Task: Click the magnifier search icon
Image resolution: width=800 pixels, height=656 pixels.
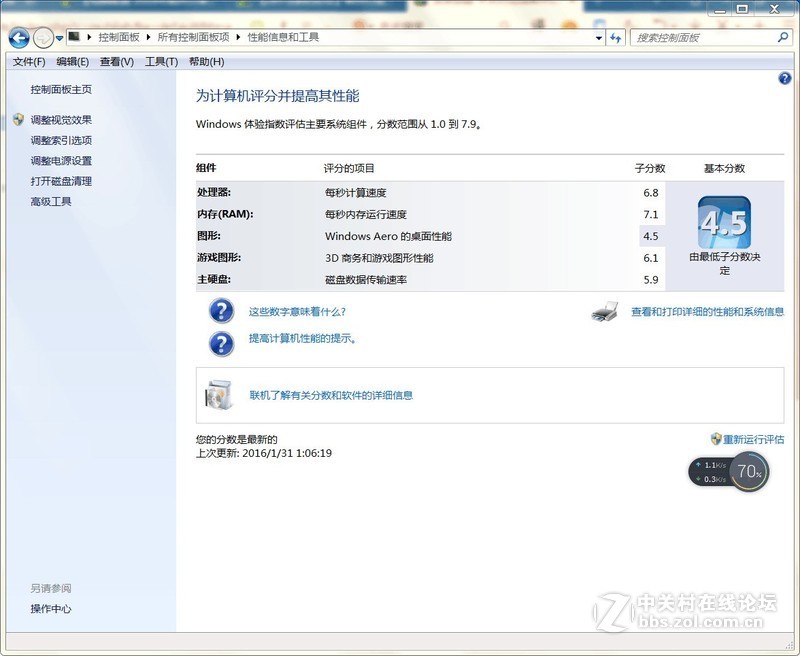Action: tap(783, 37)
